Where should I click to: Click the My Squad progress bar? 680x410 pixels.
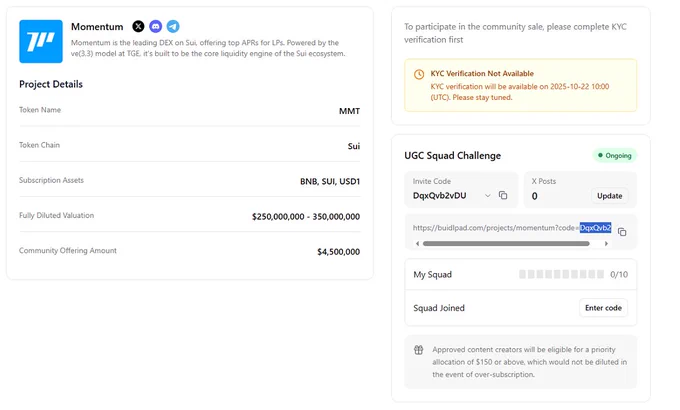[x=561, y=274]
